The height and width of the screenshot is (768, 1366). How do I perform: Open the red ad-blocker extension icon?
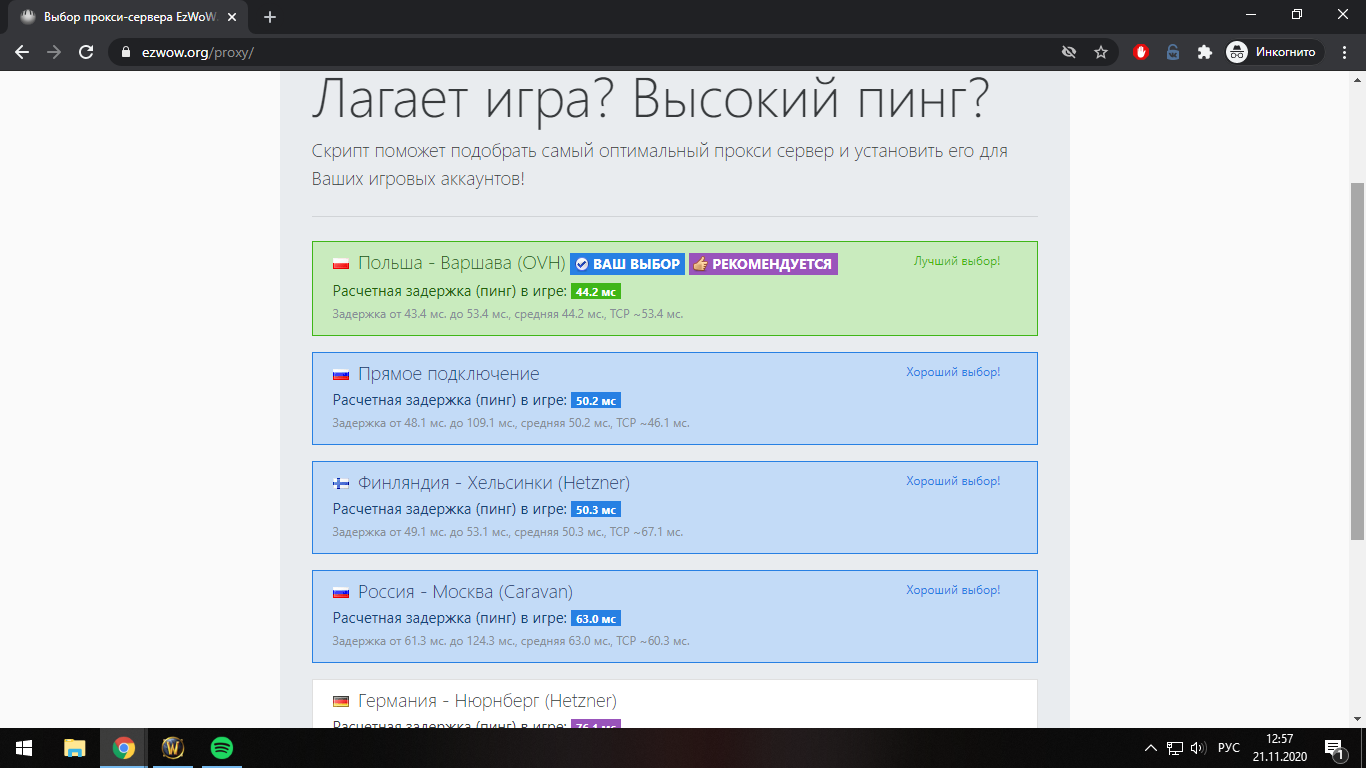[1141, 52]
